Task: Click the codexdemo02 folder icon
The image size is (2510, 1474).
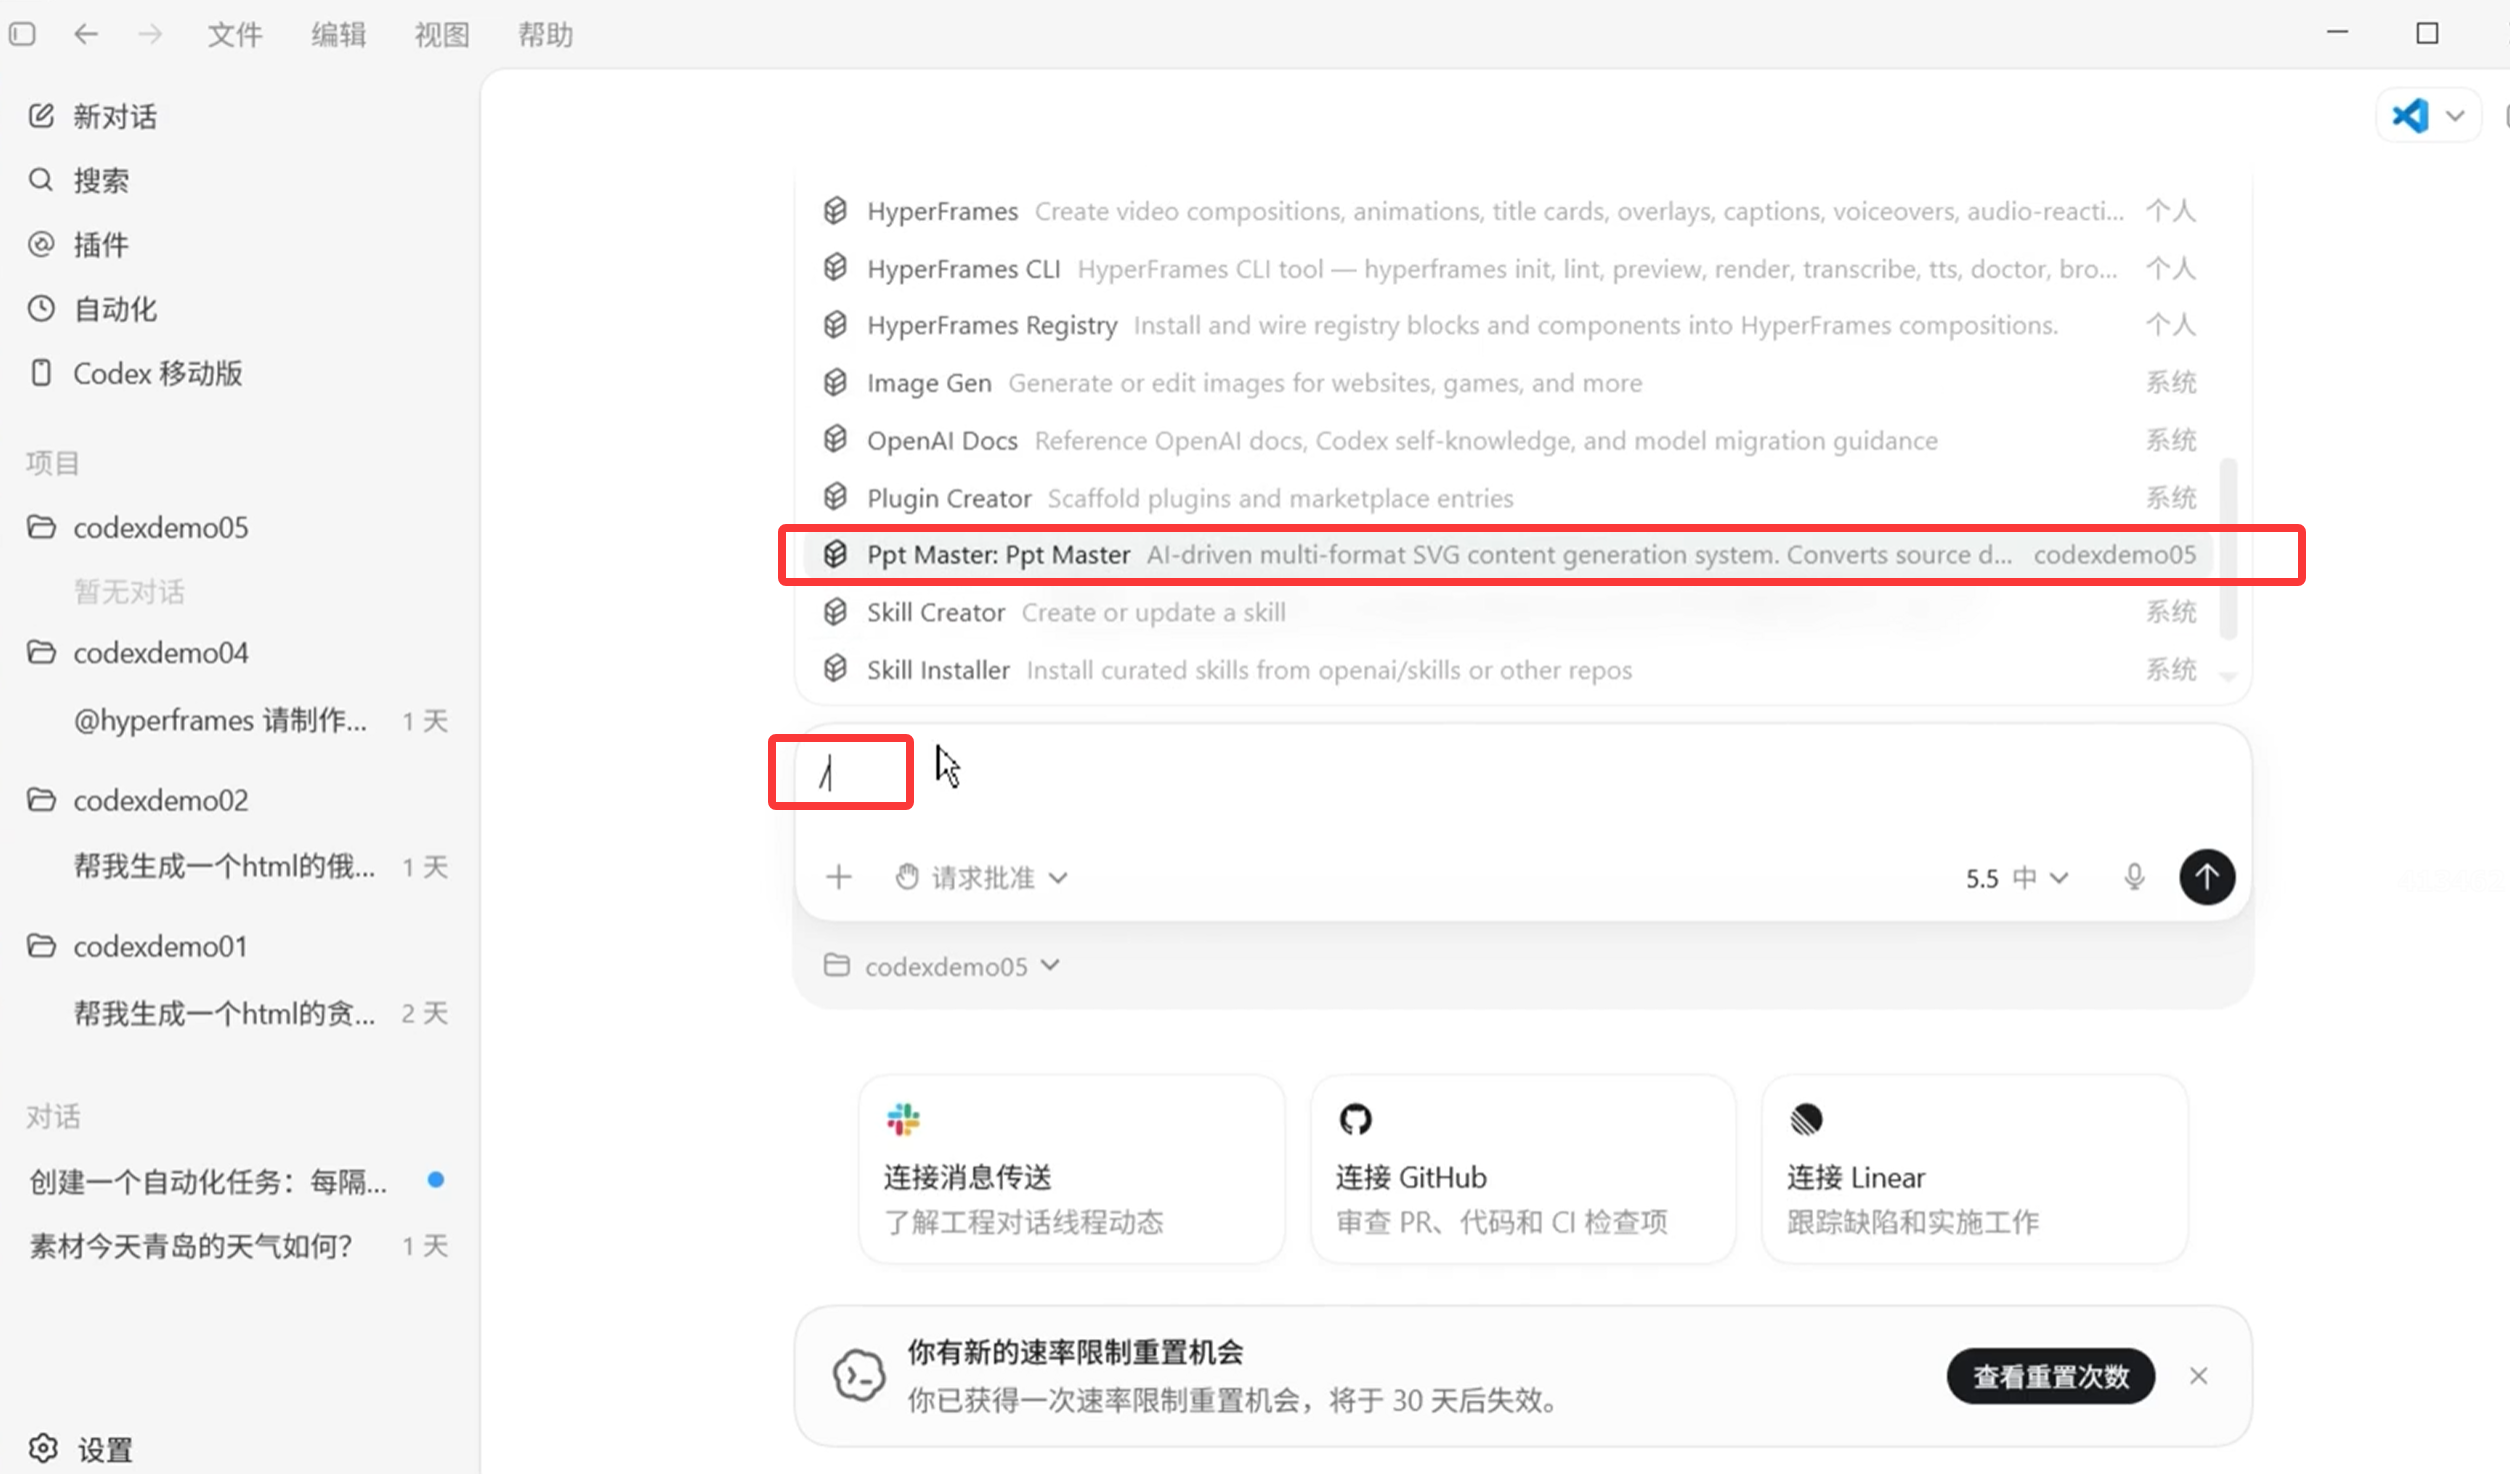Action: coord(41,800)
